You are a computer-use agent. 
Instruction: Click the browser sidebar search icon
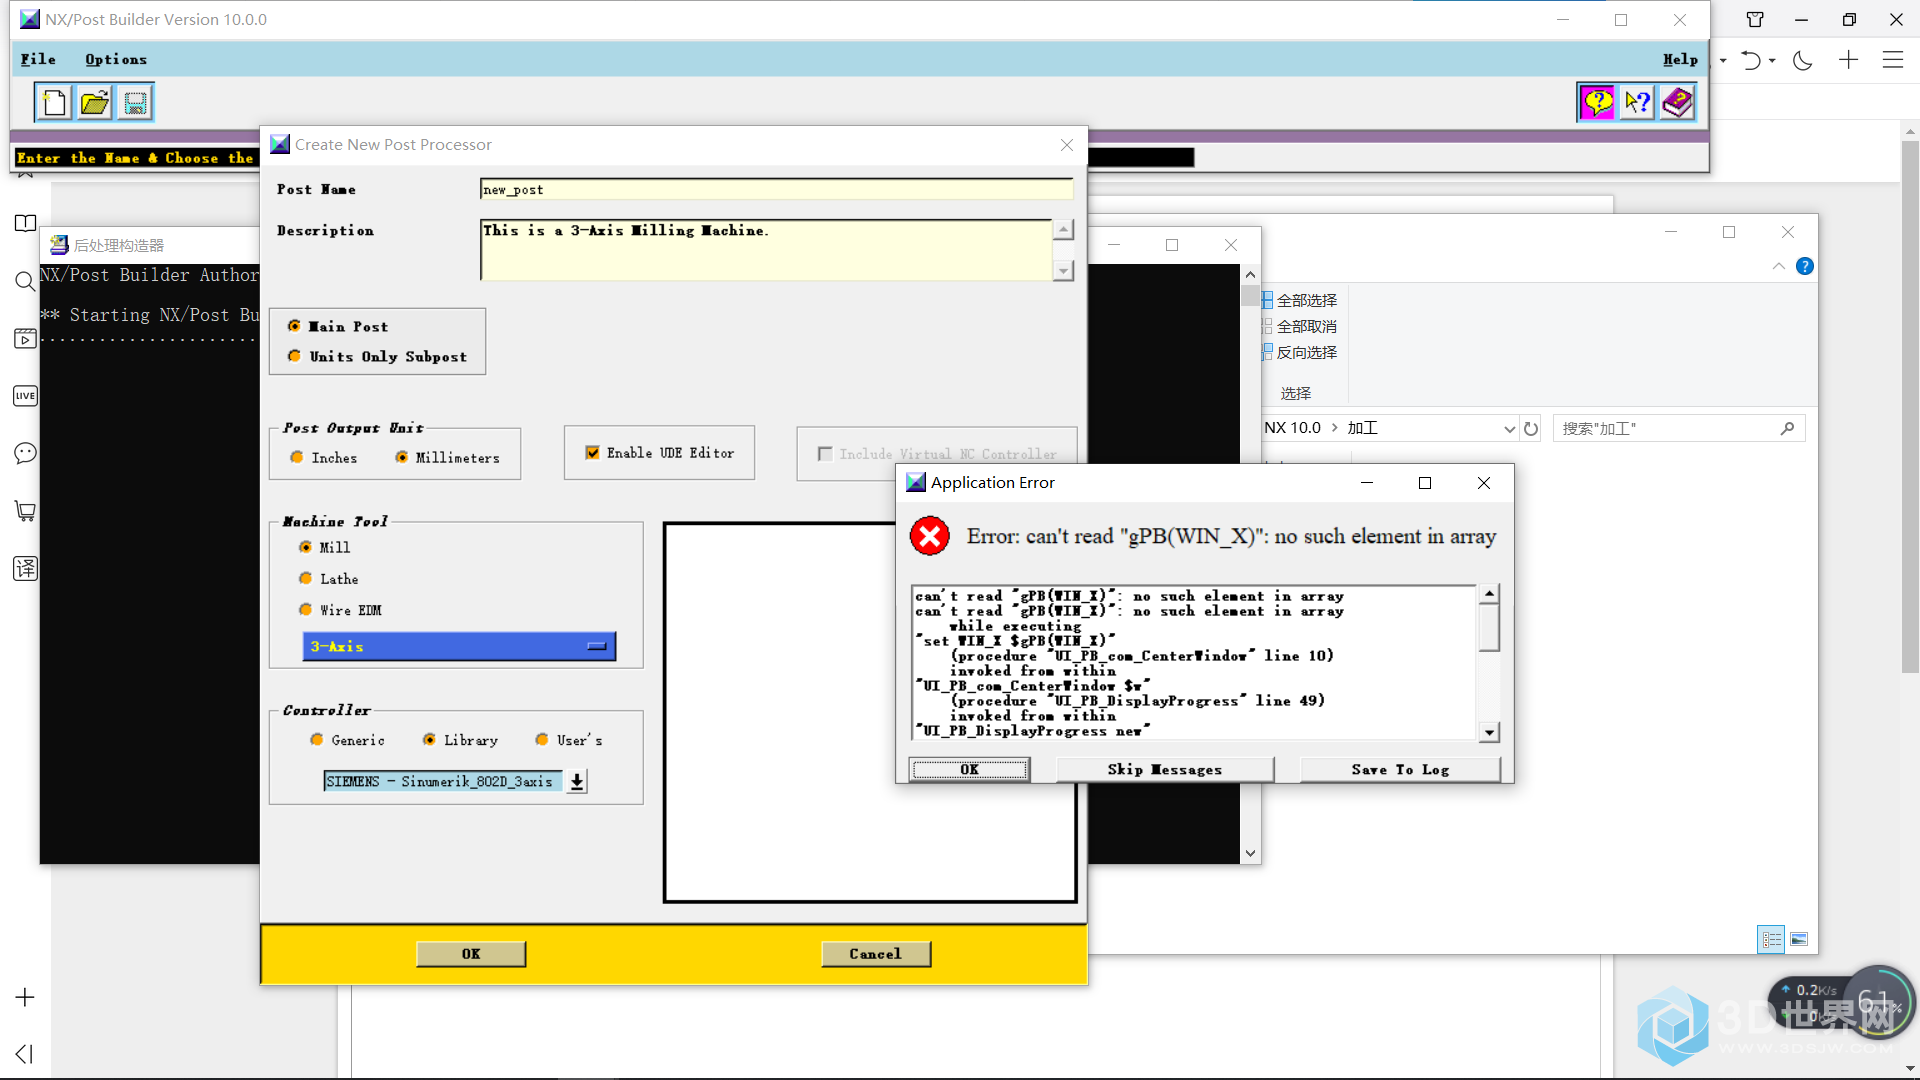[25, 281]
